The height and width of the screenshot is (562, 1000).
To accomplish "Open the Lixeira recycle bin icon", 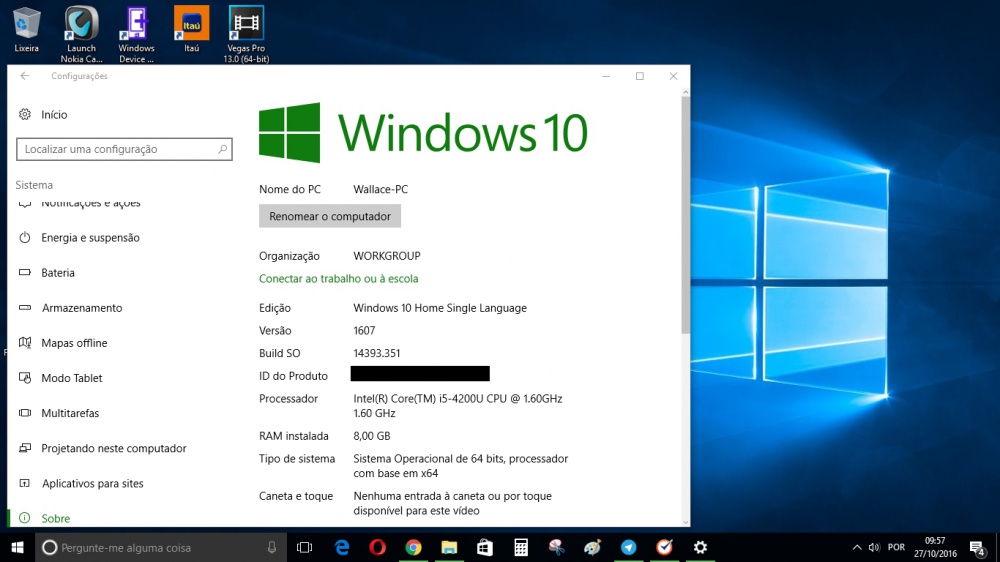I will (26, 29).
